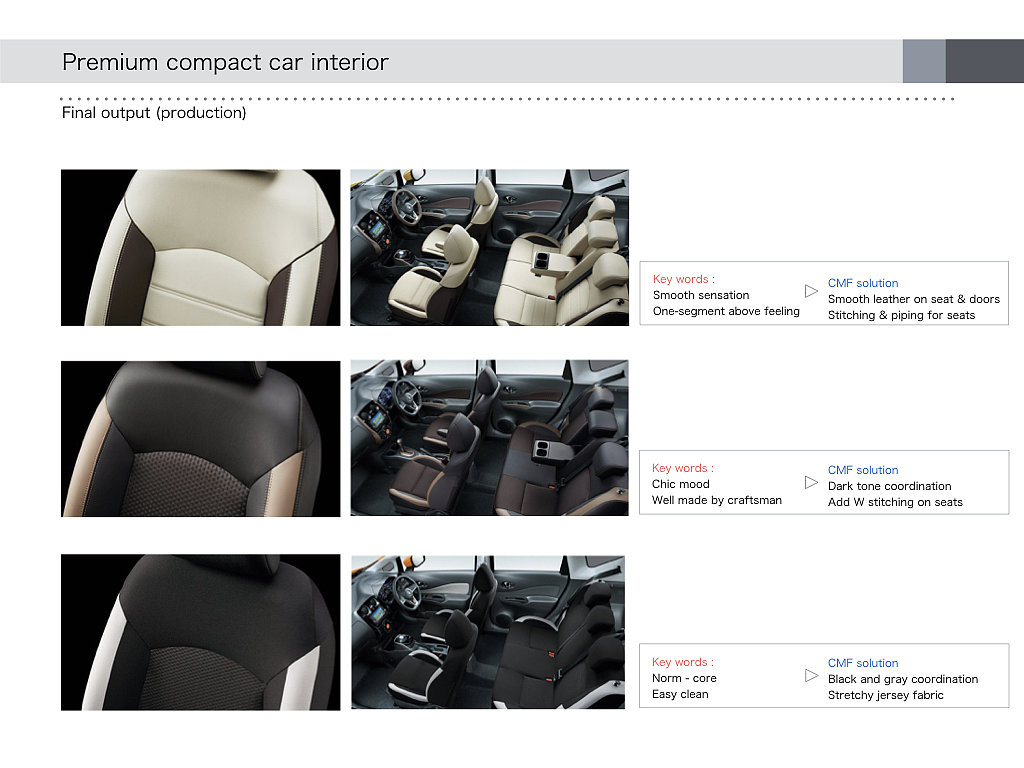Click the 'Norm - core' text
This screenshot has height=768, width=1024.
[684, 679]
